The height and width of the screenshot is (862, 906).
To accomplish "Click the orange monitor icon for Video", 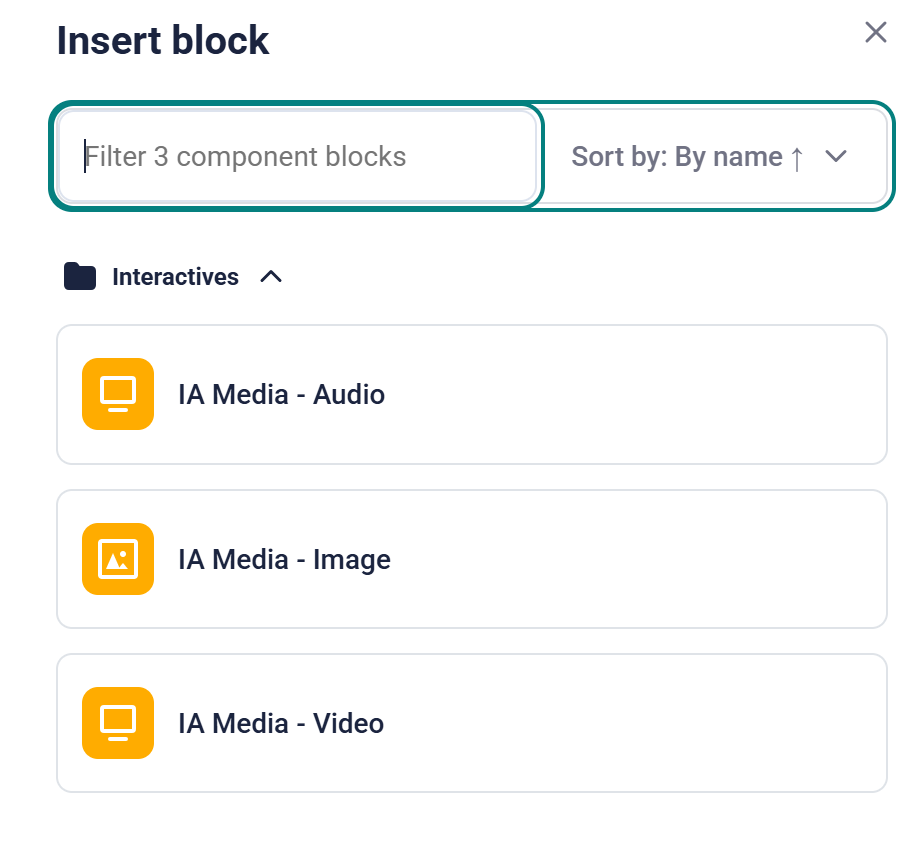I will coord(118,723).
